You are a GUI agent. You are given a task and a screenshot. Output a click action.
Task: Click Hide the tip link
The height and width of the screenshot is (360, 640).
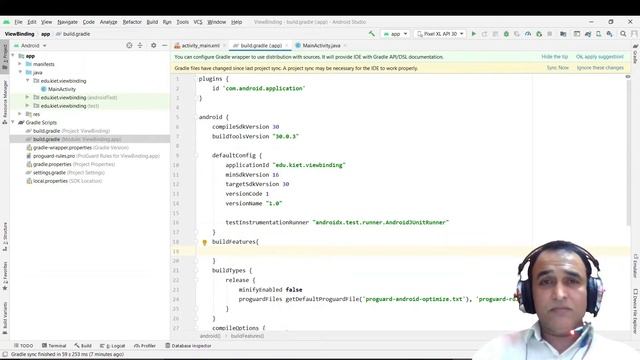[554, 57]
